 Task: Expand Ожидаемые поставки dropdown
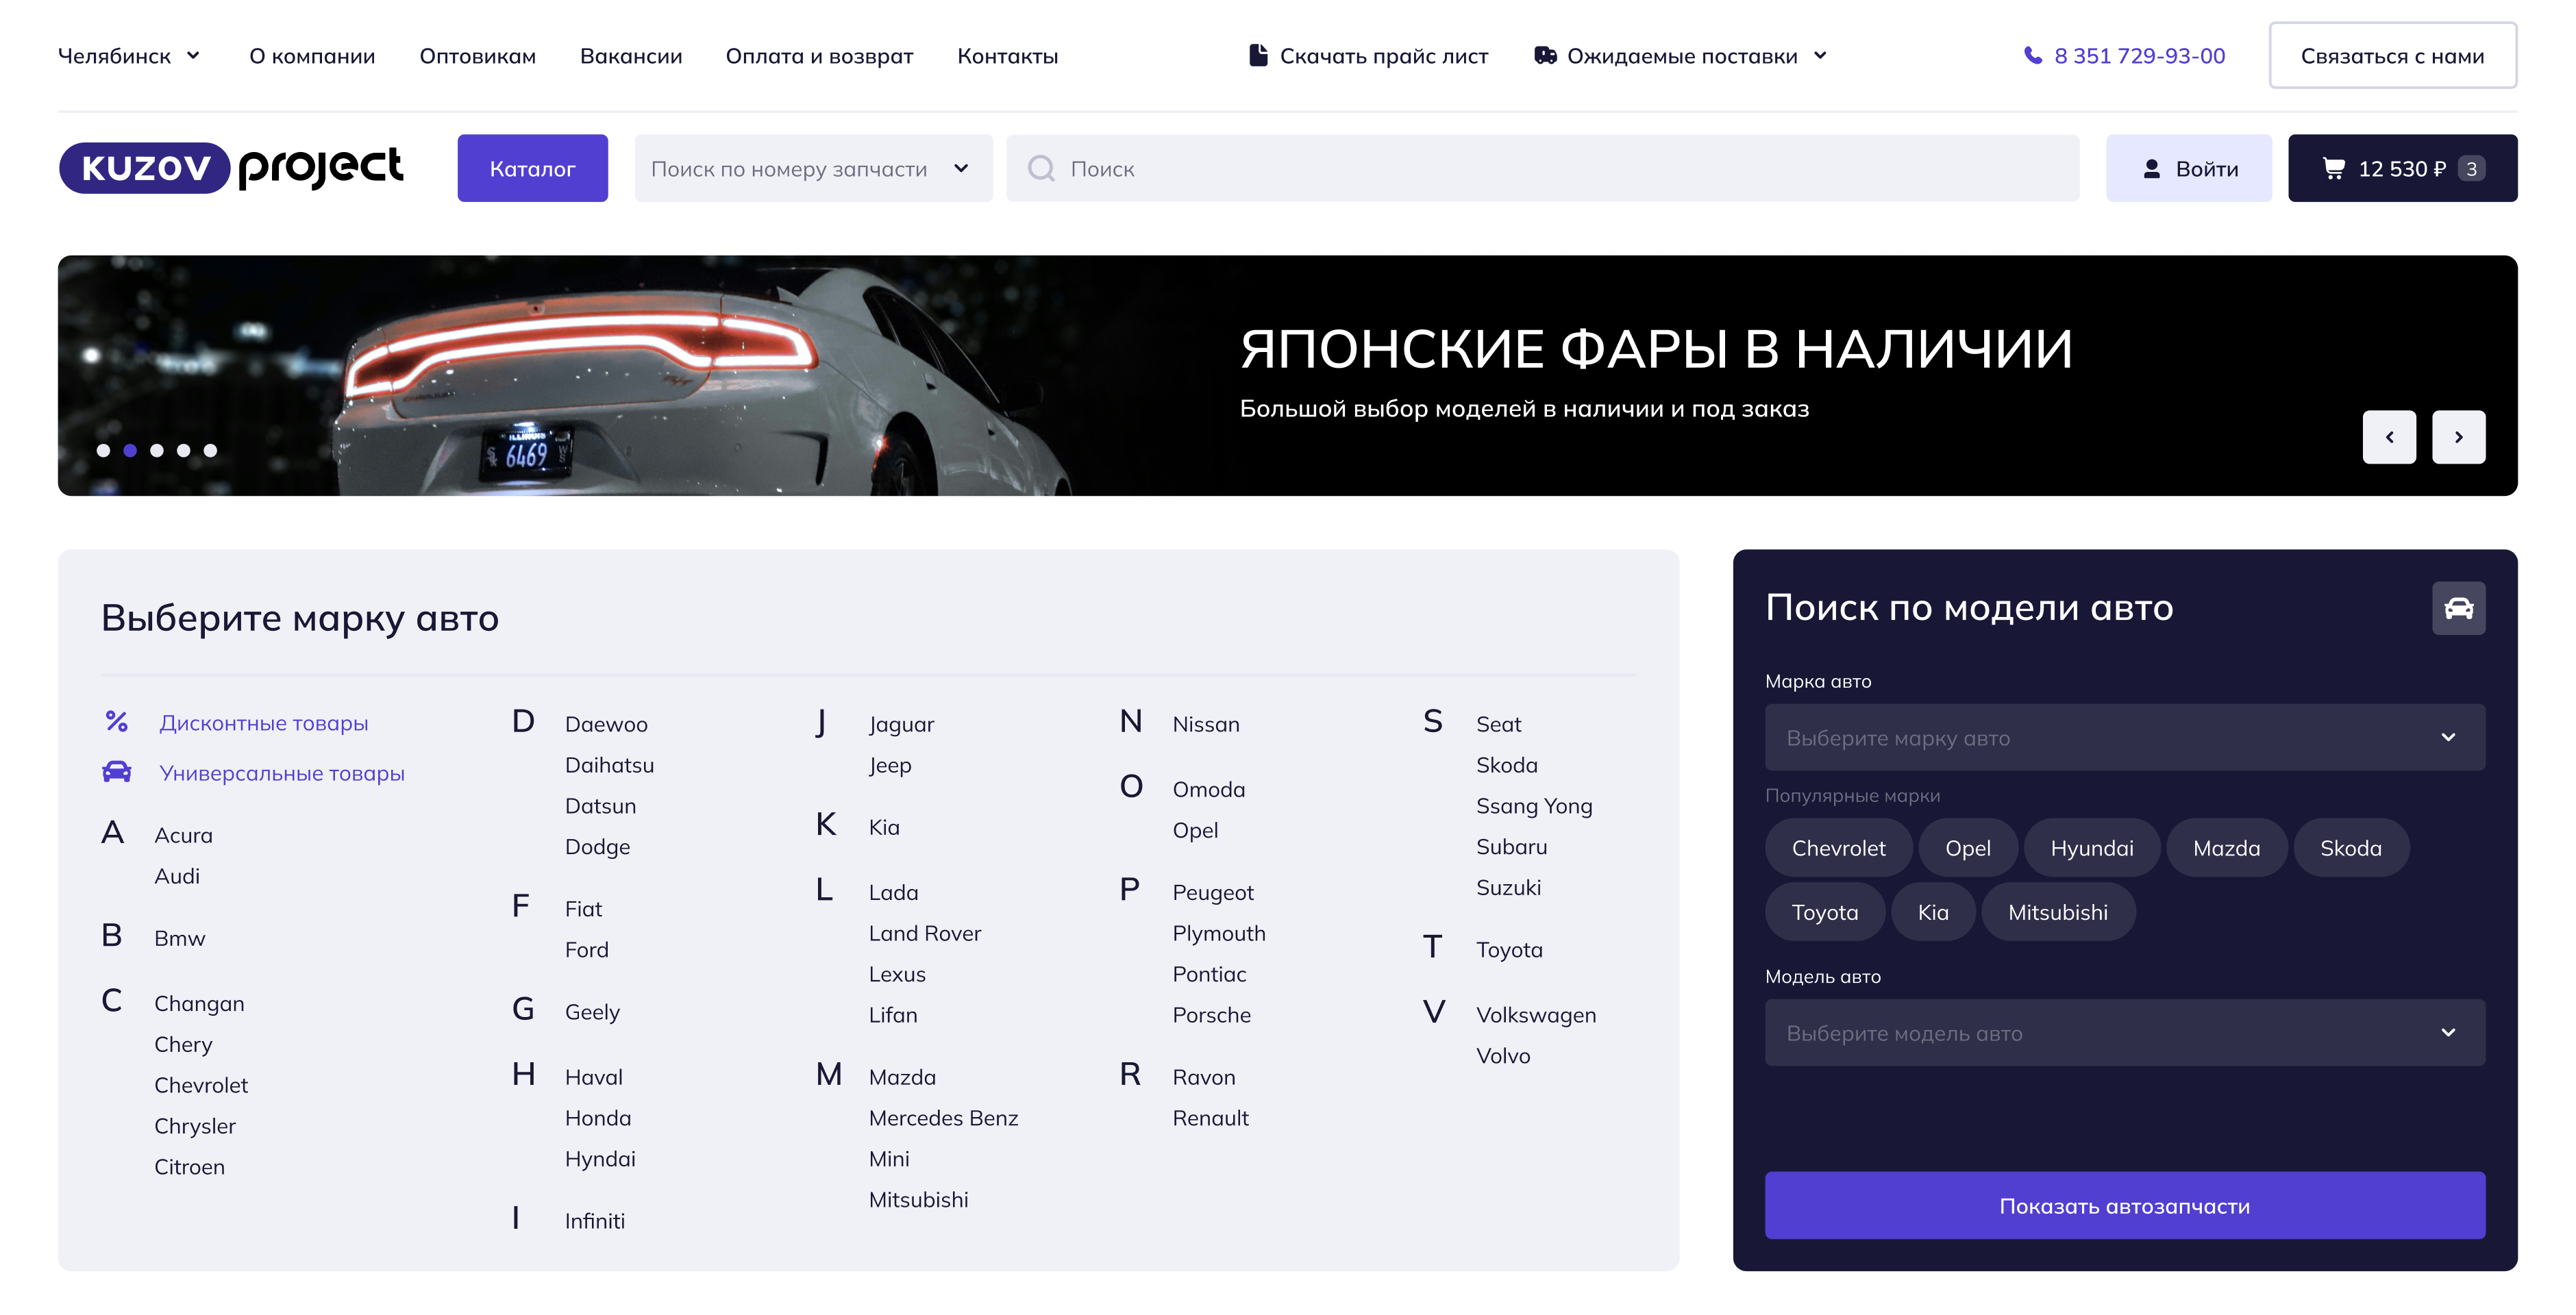[x=1680, y=56]
